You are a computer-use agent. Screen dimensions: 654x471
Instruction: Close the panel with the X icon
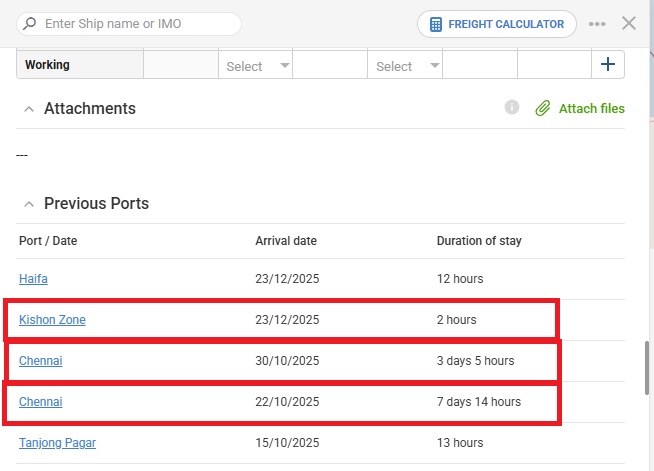629,23
